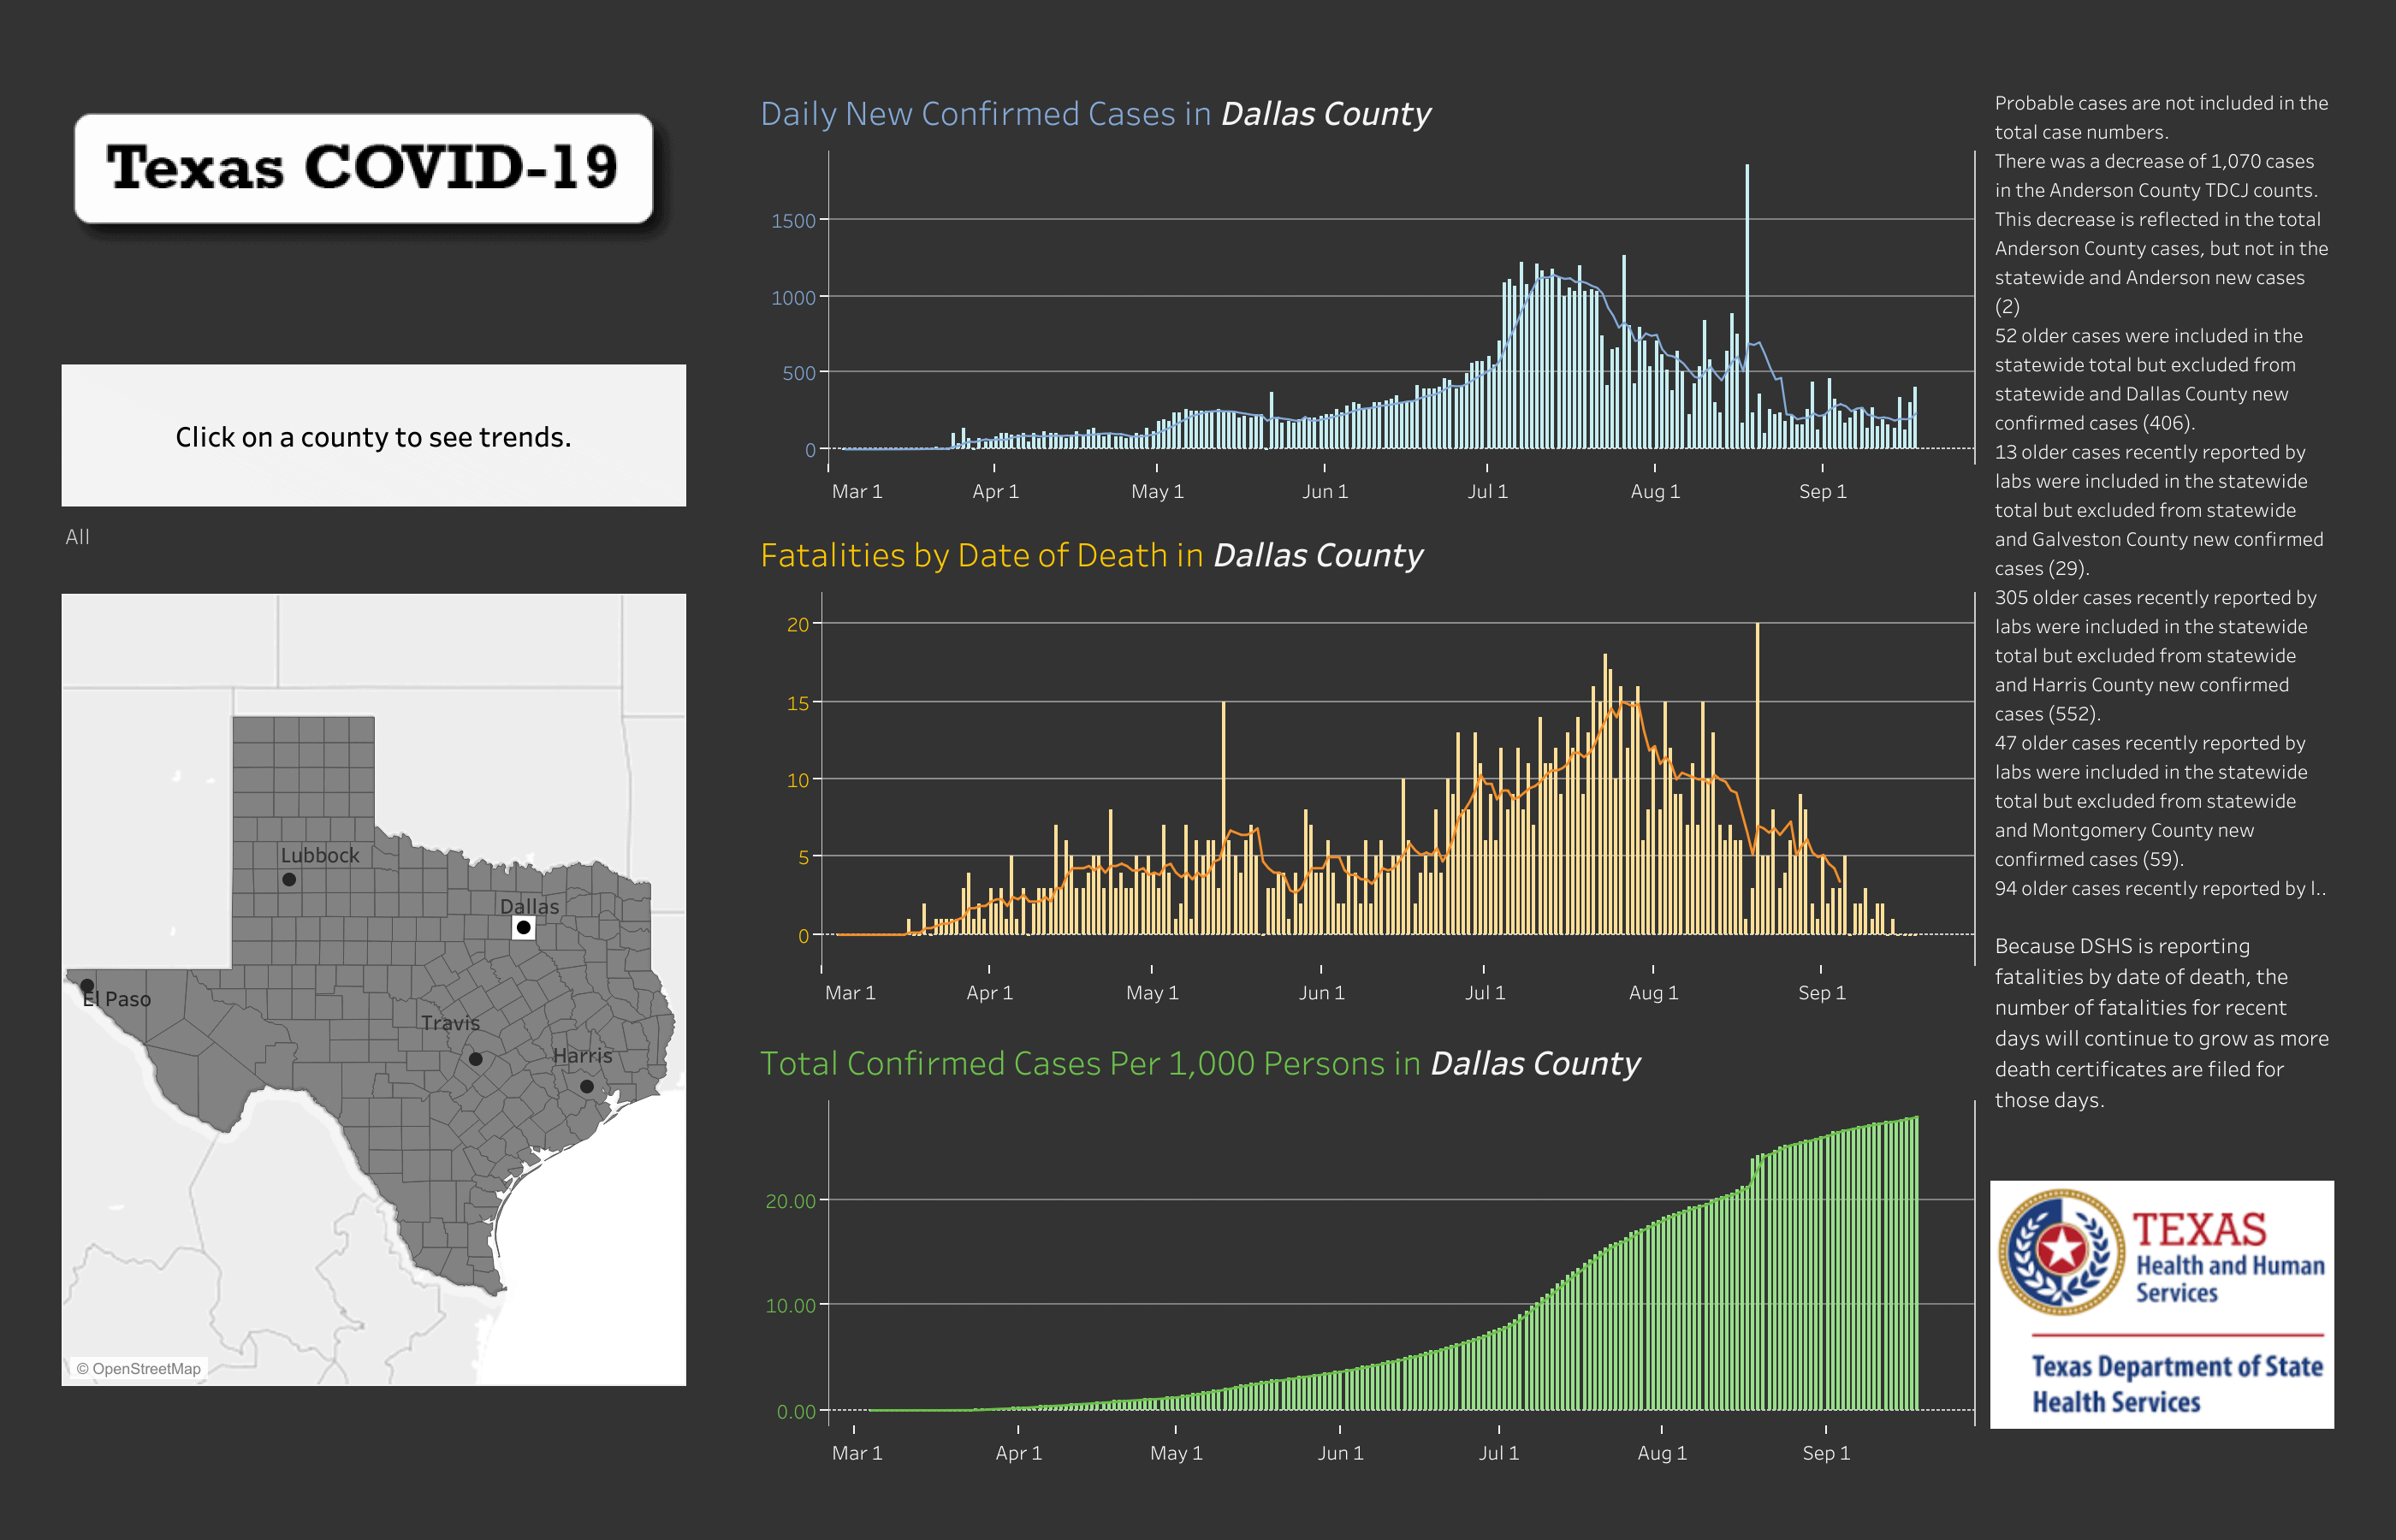The width and height of the screenshot is (2396, 1540).
Task: Click the 500 axis label on cases chart
Action: pos(799,373)
